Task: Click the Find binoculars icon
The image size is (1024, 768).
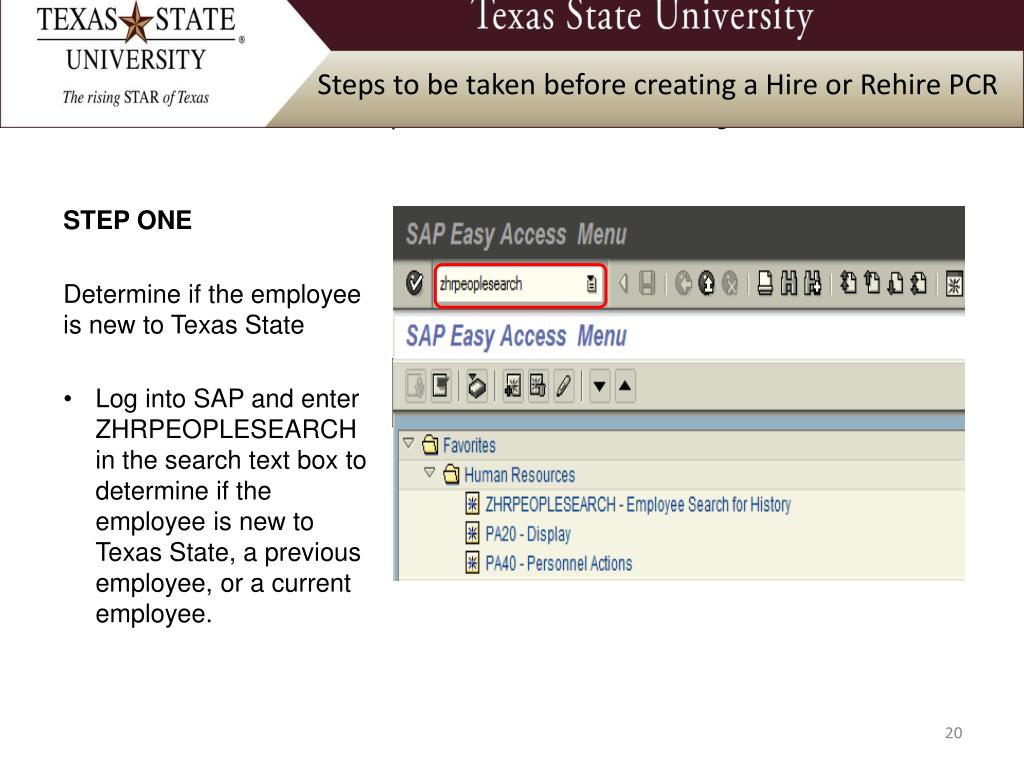Action: point(789,283)
